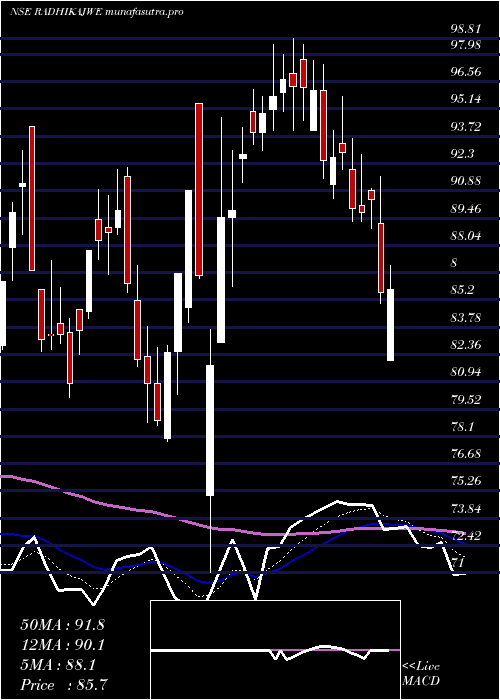This screenshot has height=700, width=500.
Task: Click the 75.26 price axis label
Action: pos(466,482)
